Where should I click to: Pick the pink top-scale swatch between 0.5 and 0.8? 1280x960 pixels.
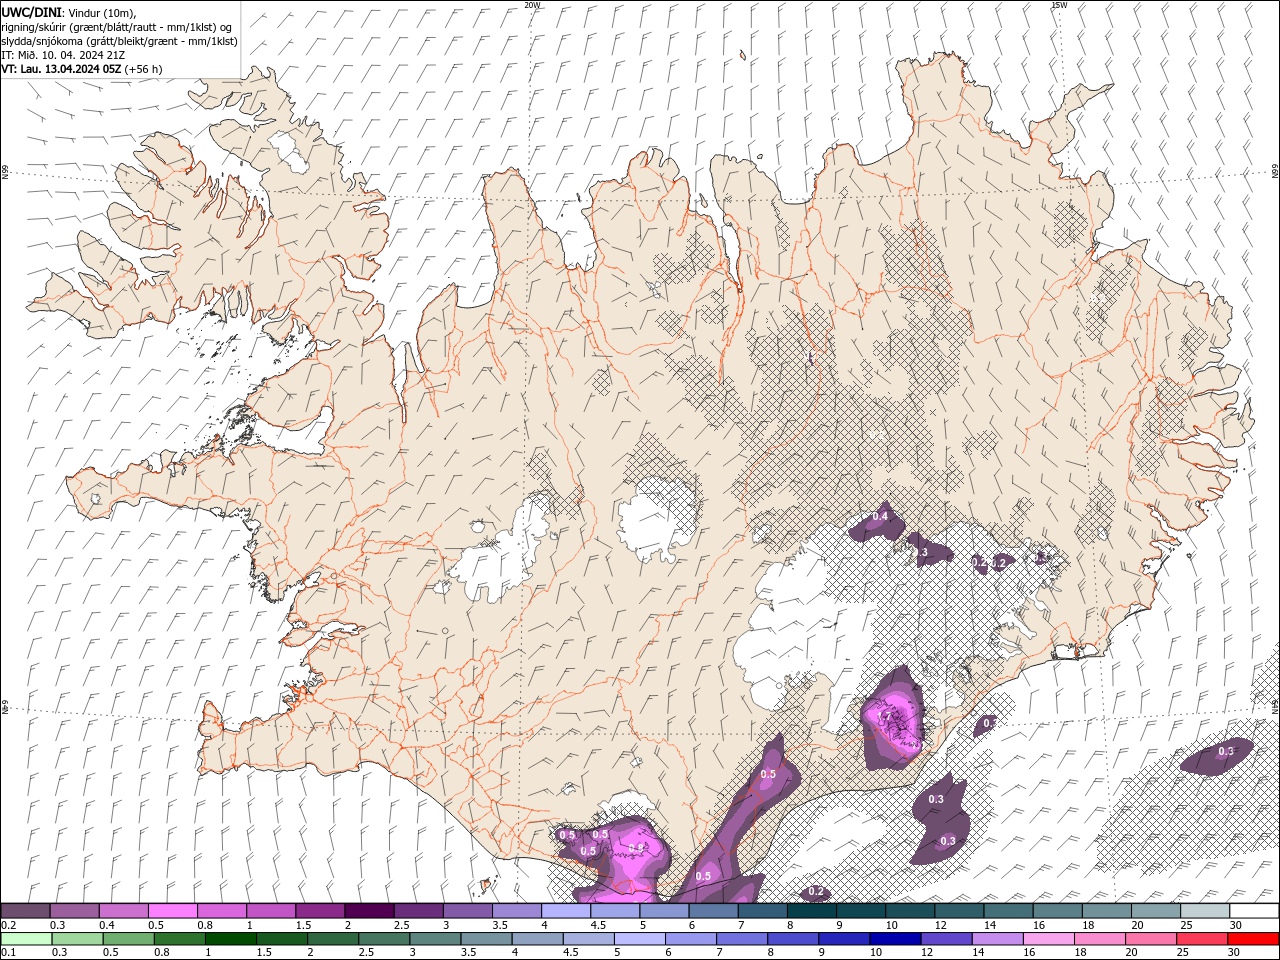click(172, 911)
